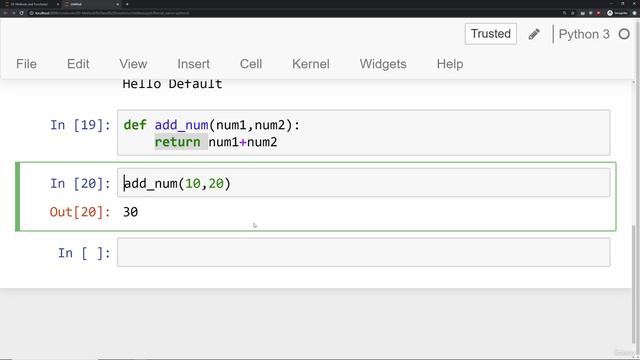640x360 pixels.
Task: Open the View menu
Action: [133, 64]
